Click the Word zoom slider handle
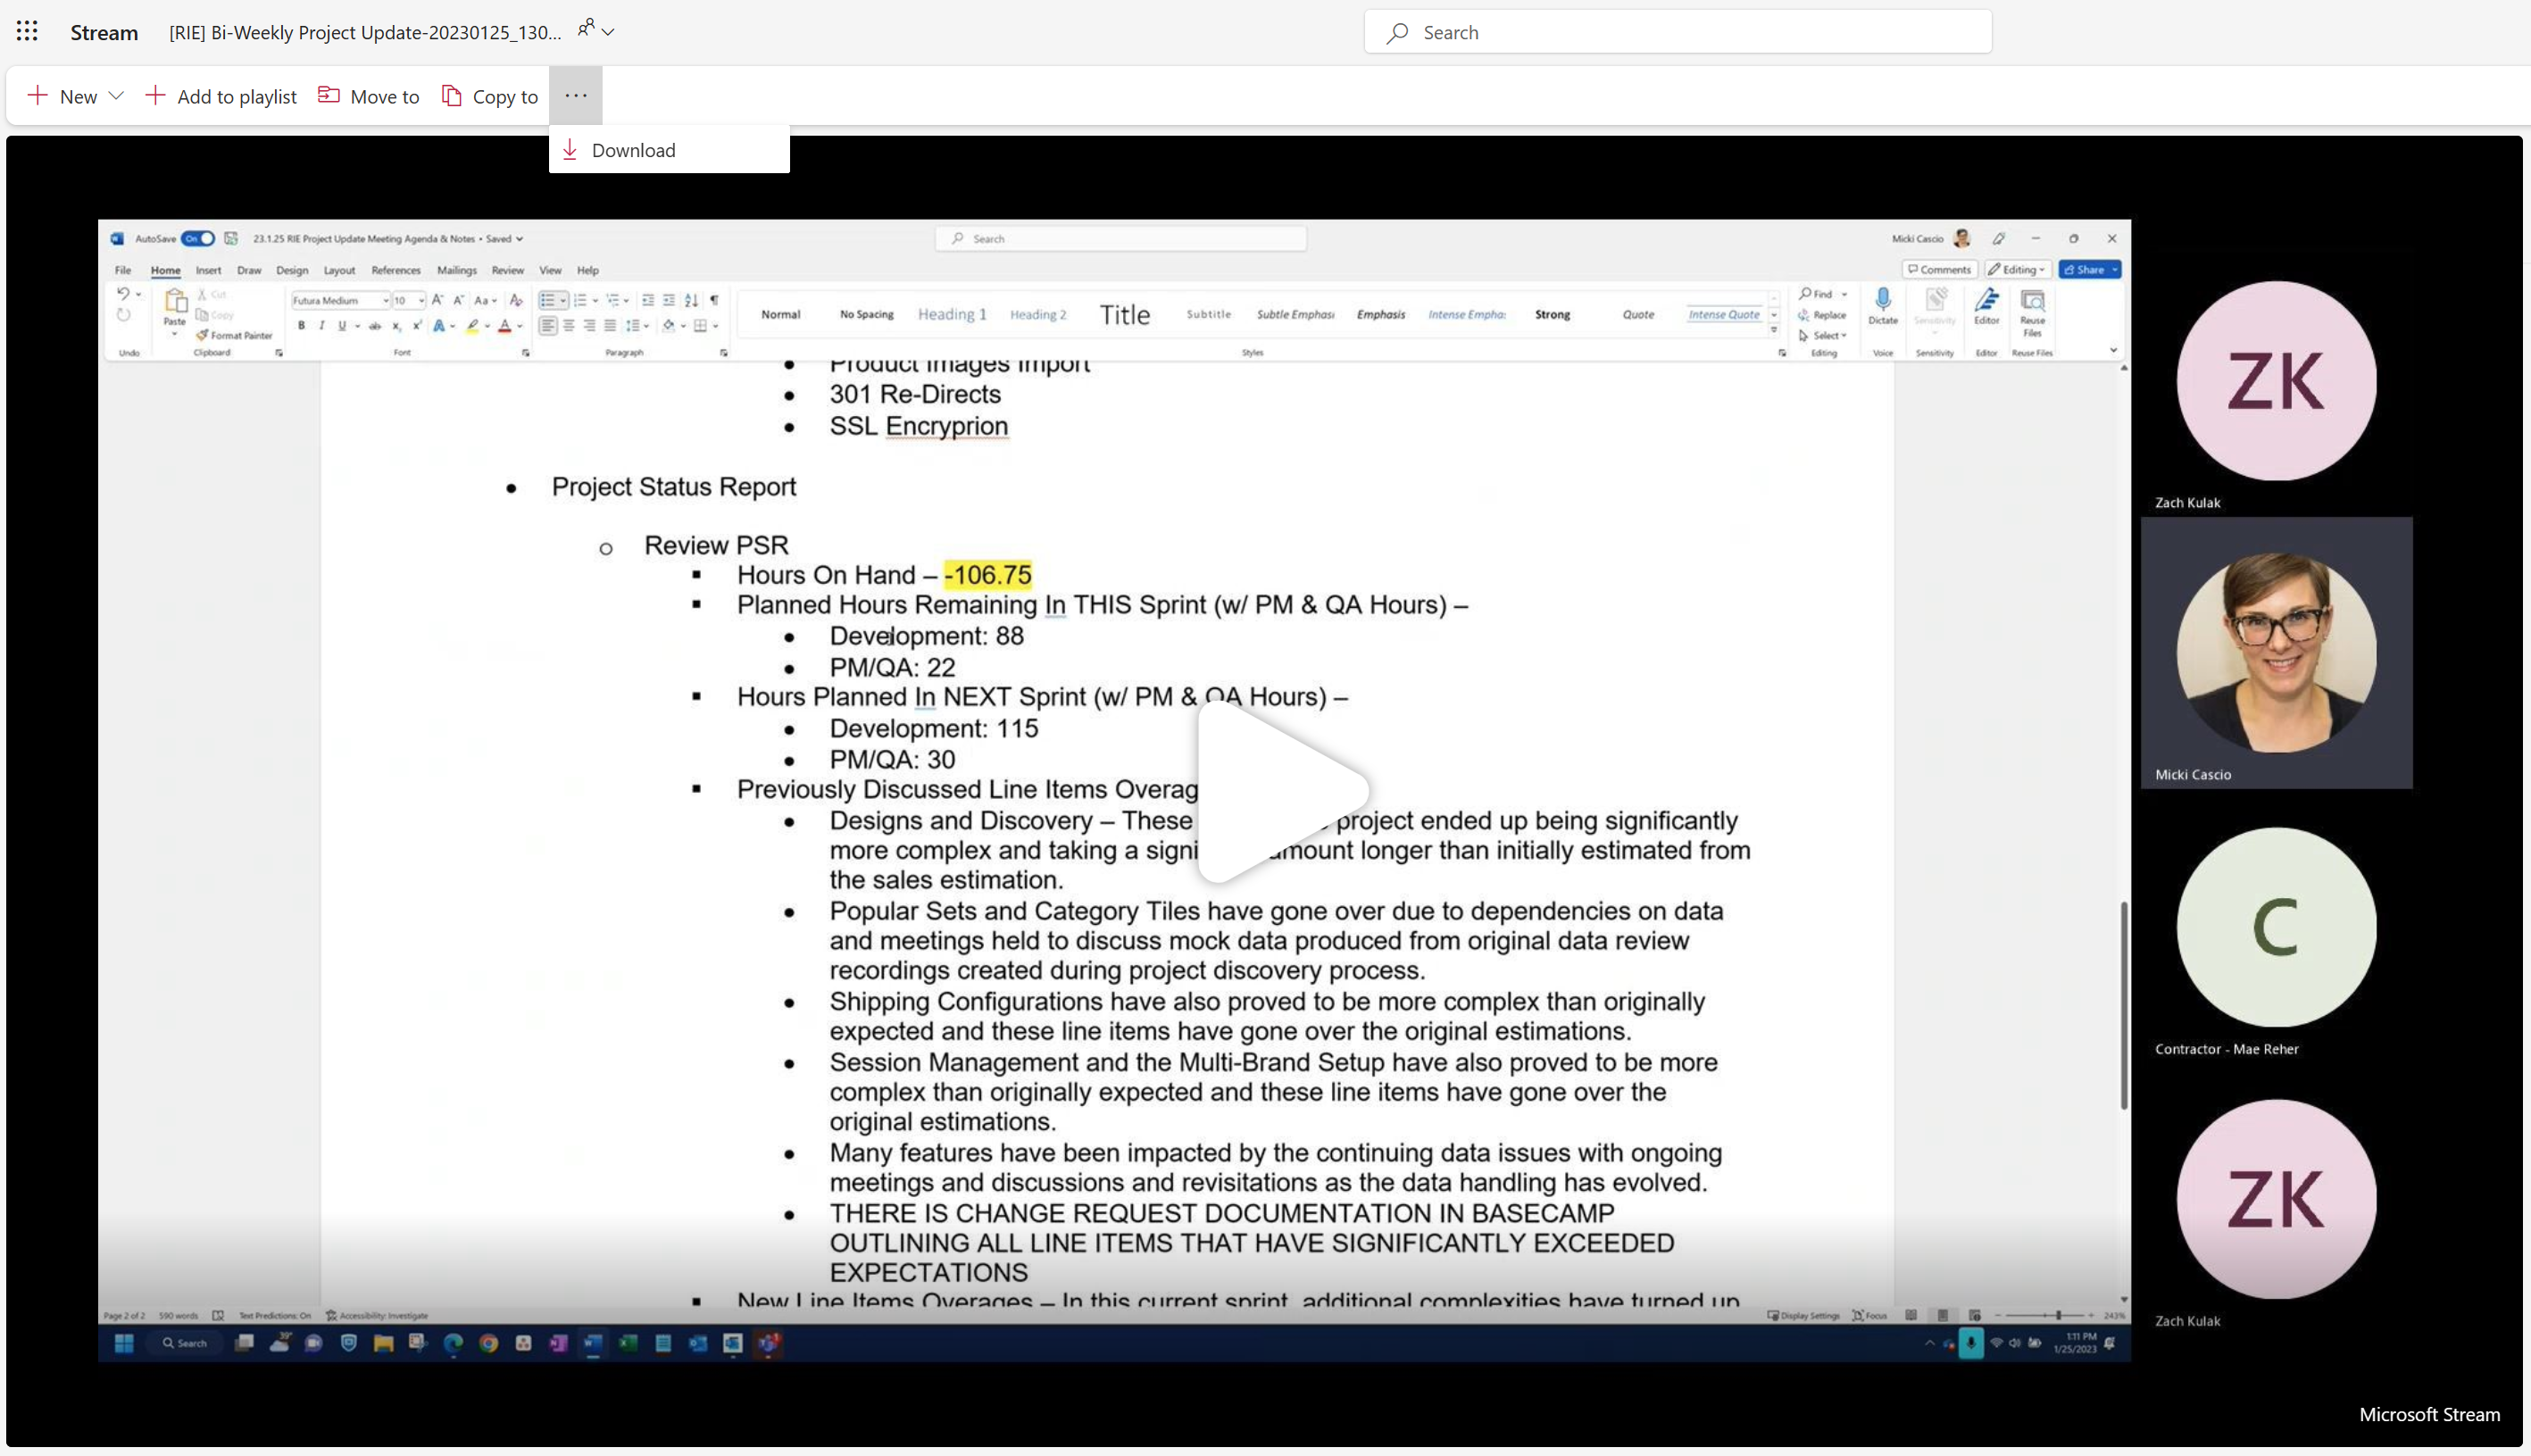 2057,1315
